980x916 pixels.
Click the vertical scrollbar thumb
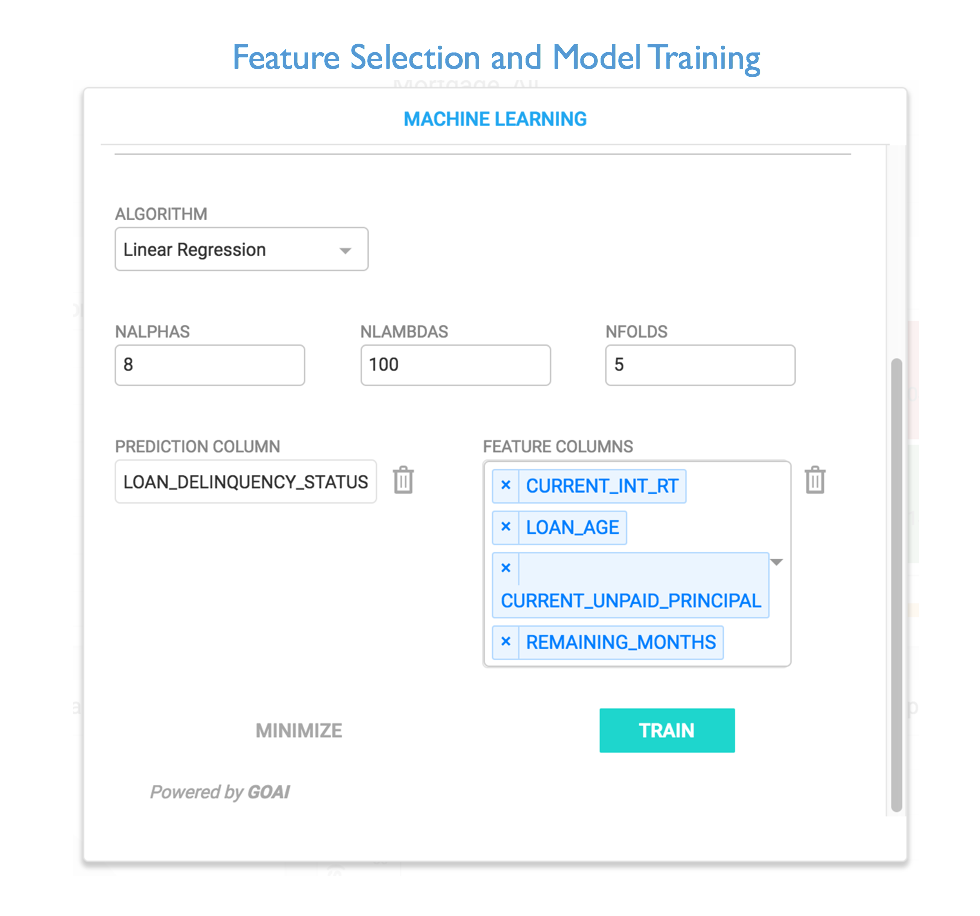click(896, 585)
